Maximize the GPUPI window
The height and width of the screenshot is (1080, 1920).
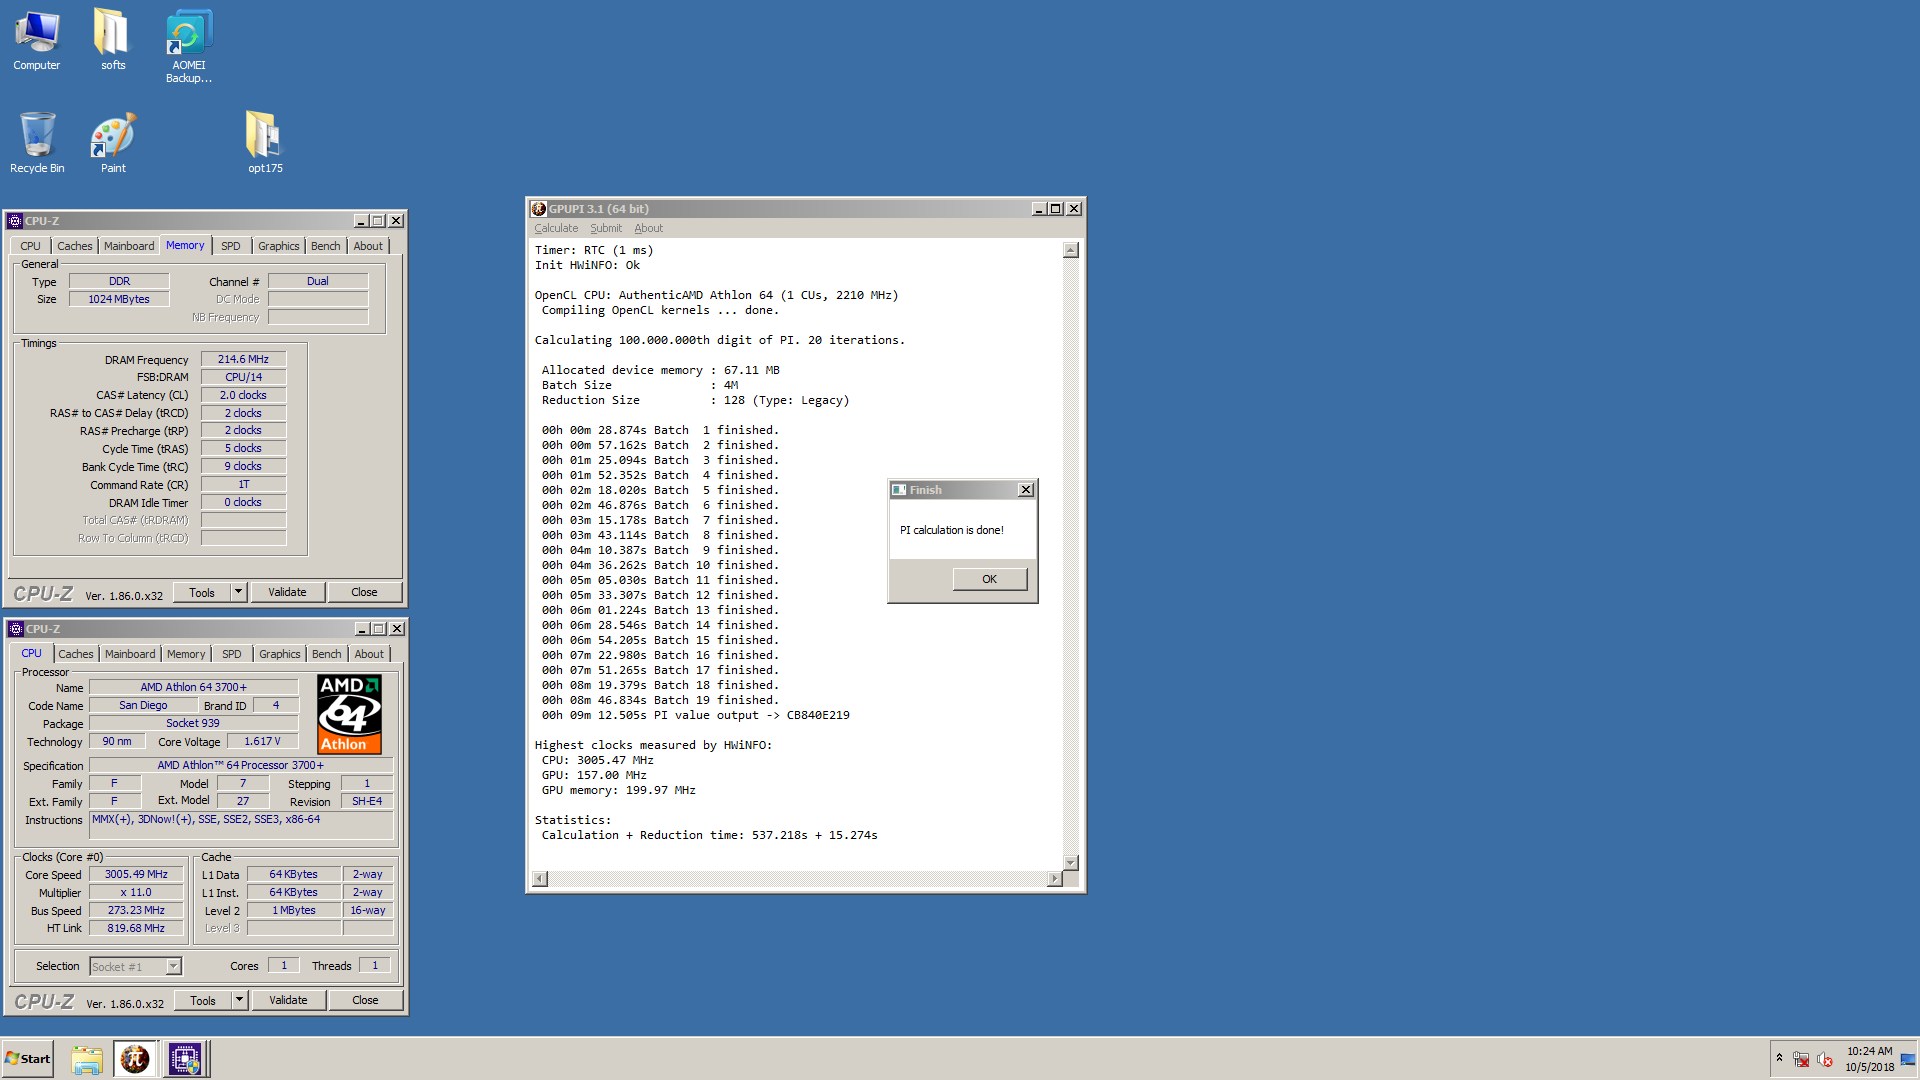point(1055,209)
